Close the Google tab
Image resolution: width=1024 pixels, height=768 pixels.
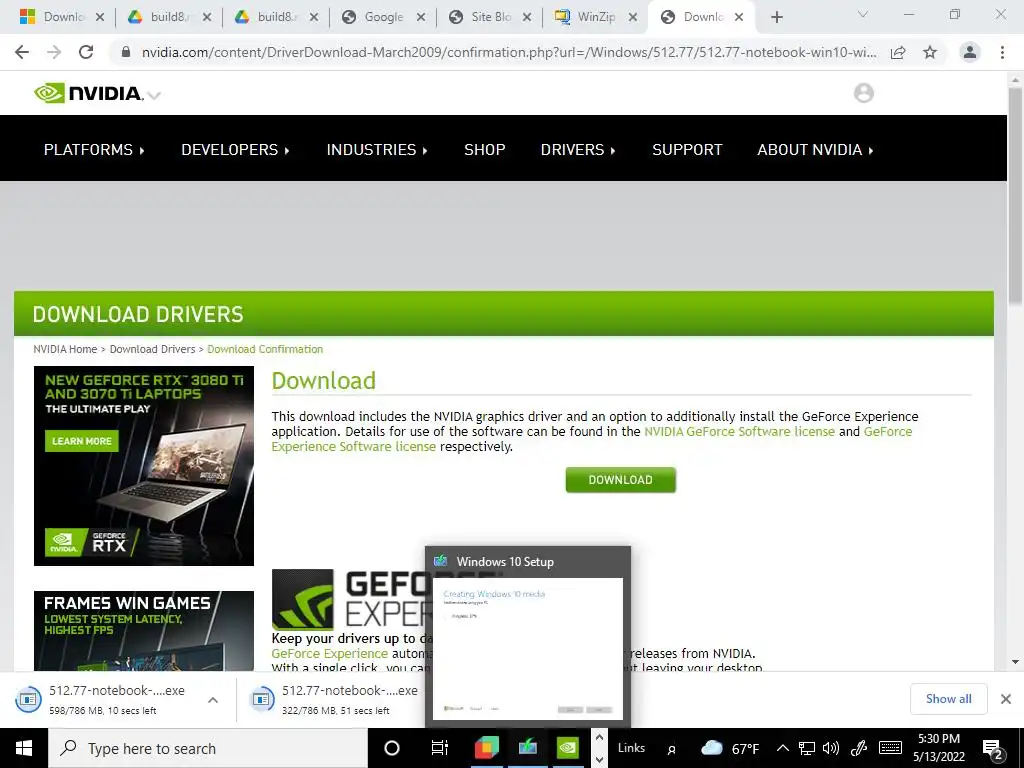pos(421,18)
